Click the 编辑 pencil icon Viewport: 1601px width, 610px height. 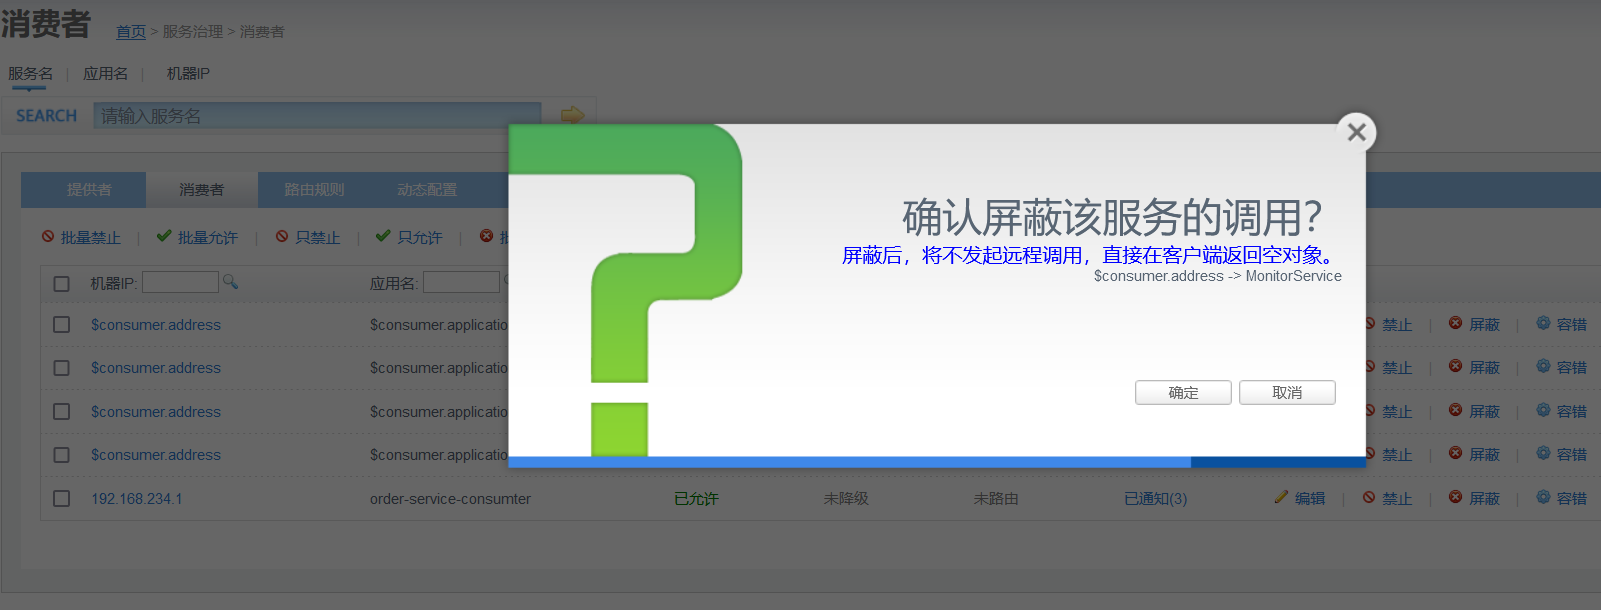1281,497
